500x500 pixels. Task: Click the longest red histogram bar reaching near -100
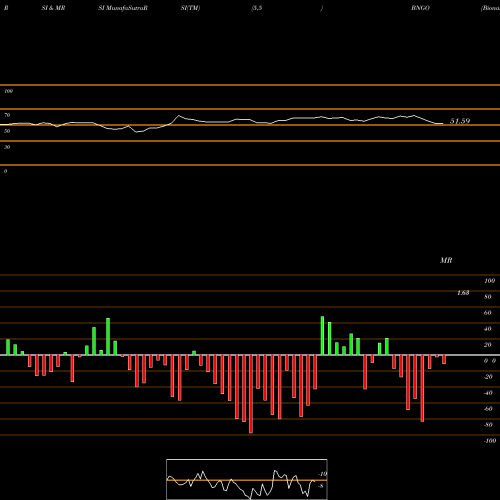point(251,394)
